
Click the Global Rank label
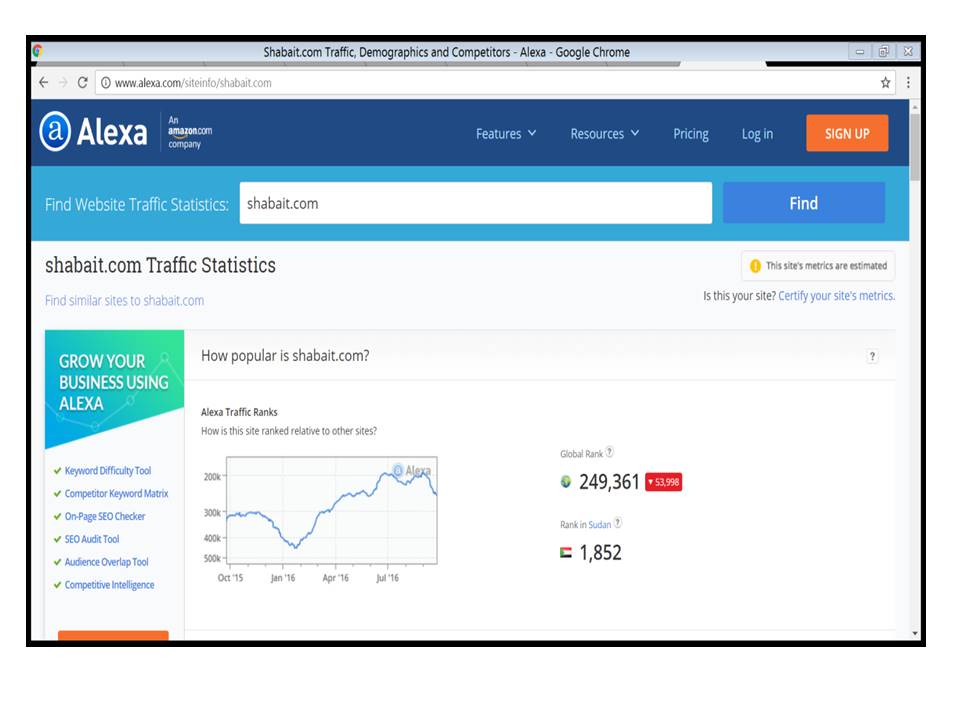tap(581, 454)
